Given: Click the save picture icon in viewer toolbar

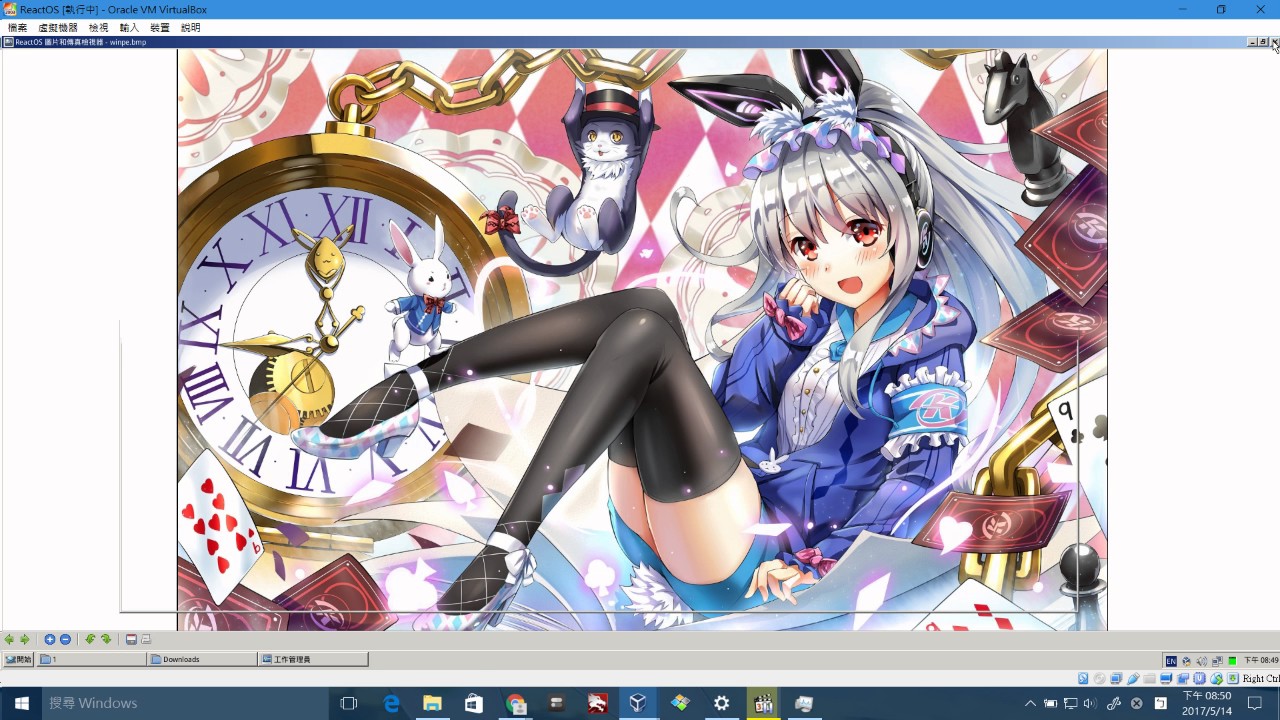Looking at the screenshot, I should [x=131, y=639].
